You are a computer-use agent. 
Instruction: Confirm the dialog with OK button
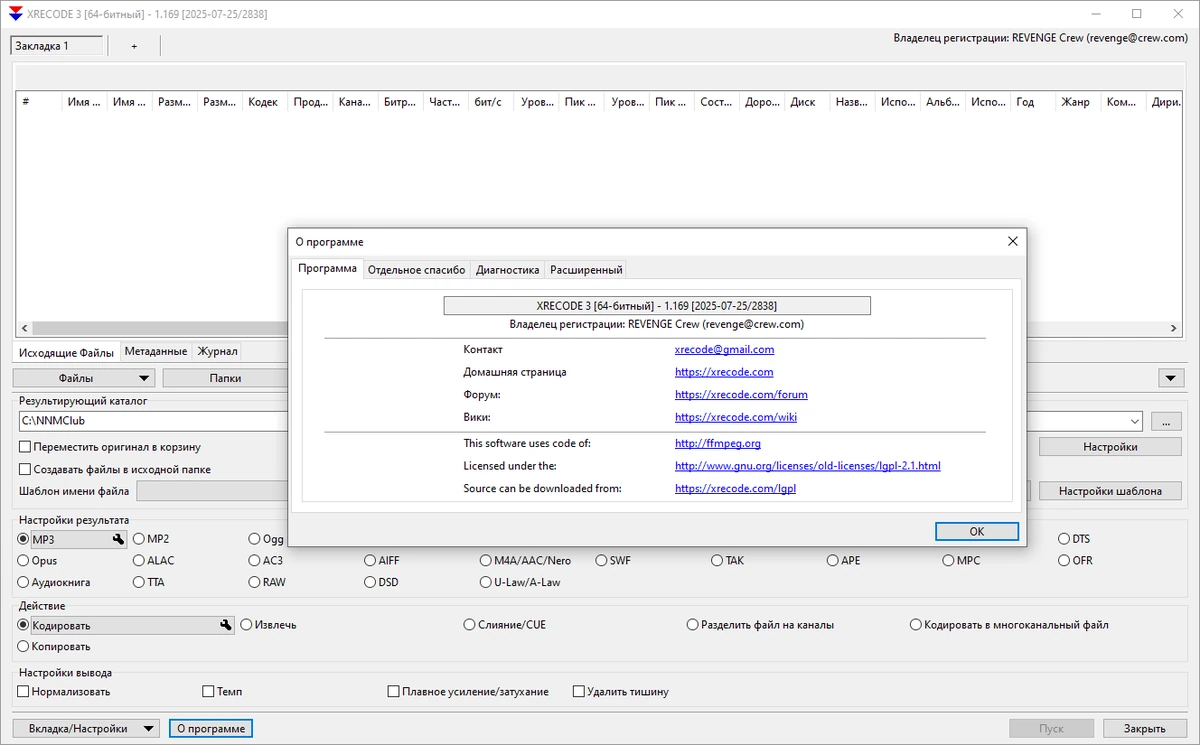pos(977,532)
